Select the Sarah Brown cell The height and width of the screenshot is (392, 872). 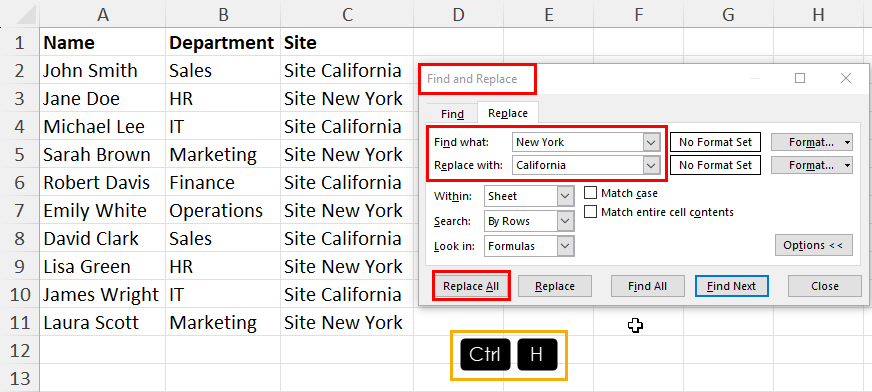[102, 154]
